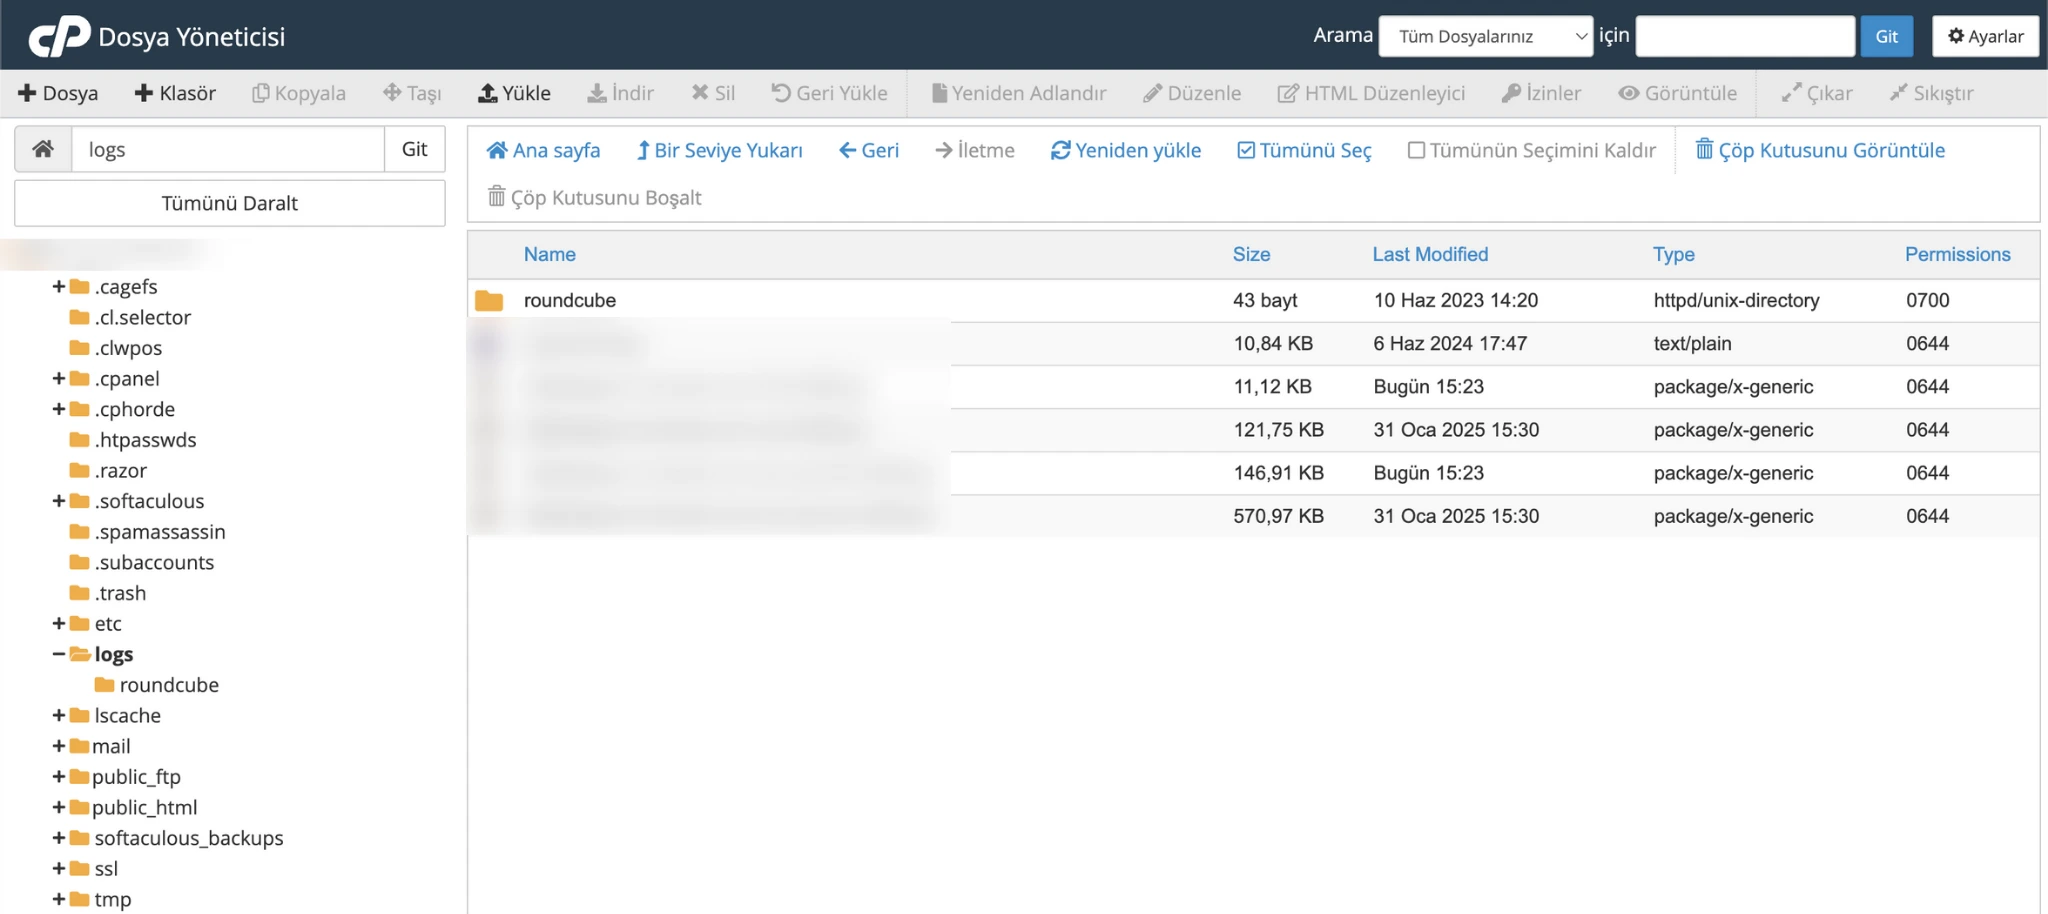2048x914 pixels.
Task: Click the Düzenle edit tool
Action: [1192, 93]
